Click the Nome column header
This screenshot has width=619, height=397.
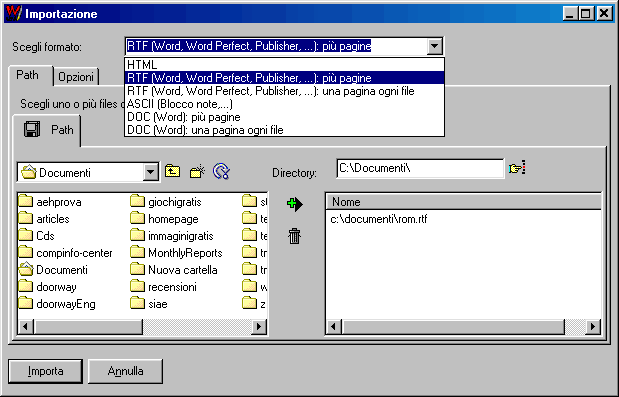[463, 202]
